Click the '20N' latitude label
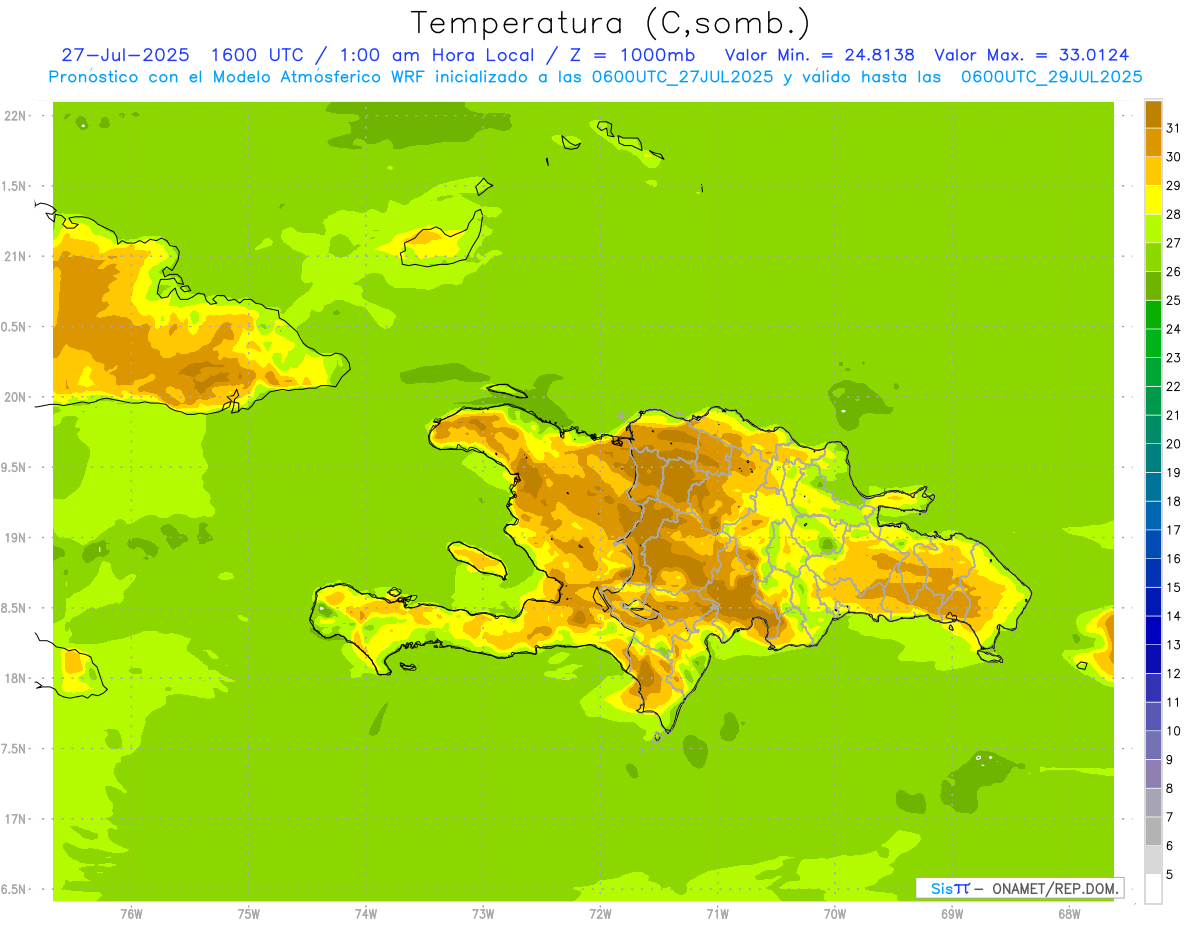This screenshot has width=1200, height=927. tap(15, 398)
